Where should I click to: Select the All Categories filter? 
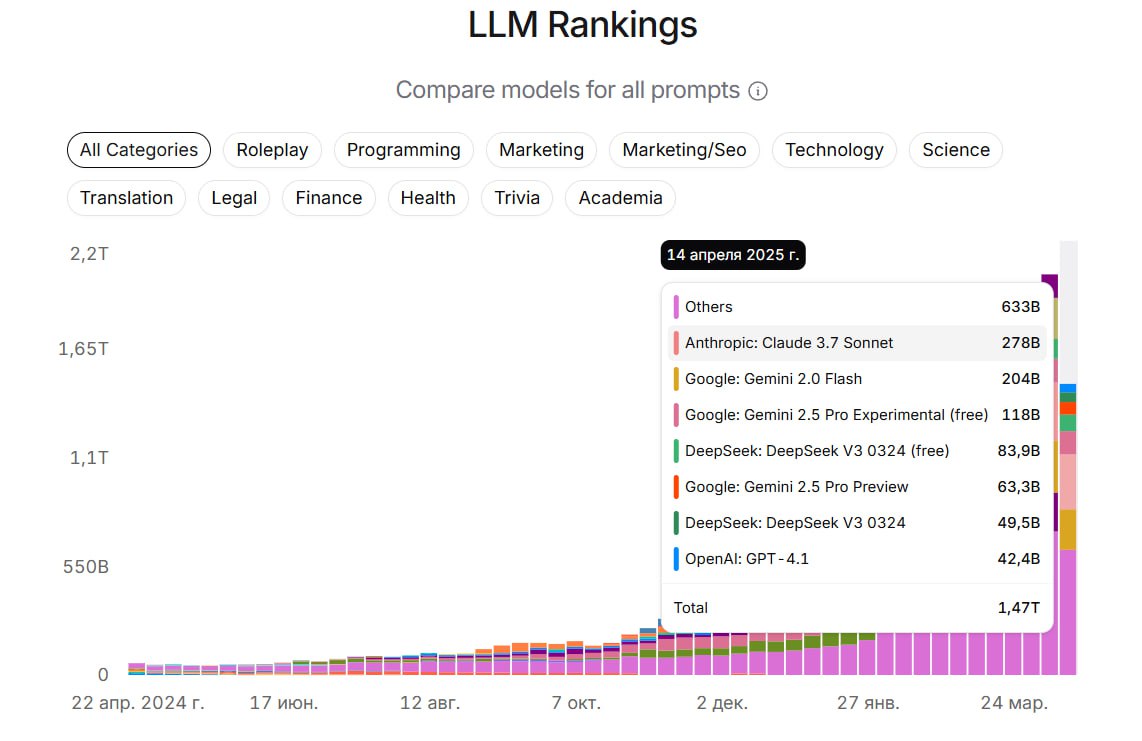coord(139,150)
